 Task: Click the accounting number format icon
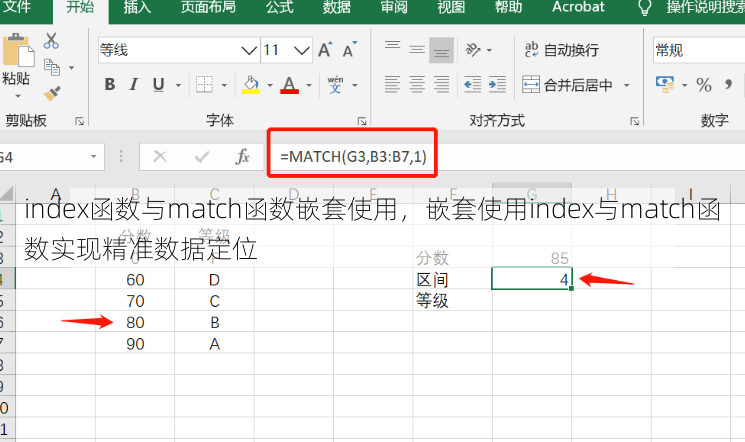pos(665,85)
